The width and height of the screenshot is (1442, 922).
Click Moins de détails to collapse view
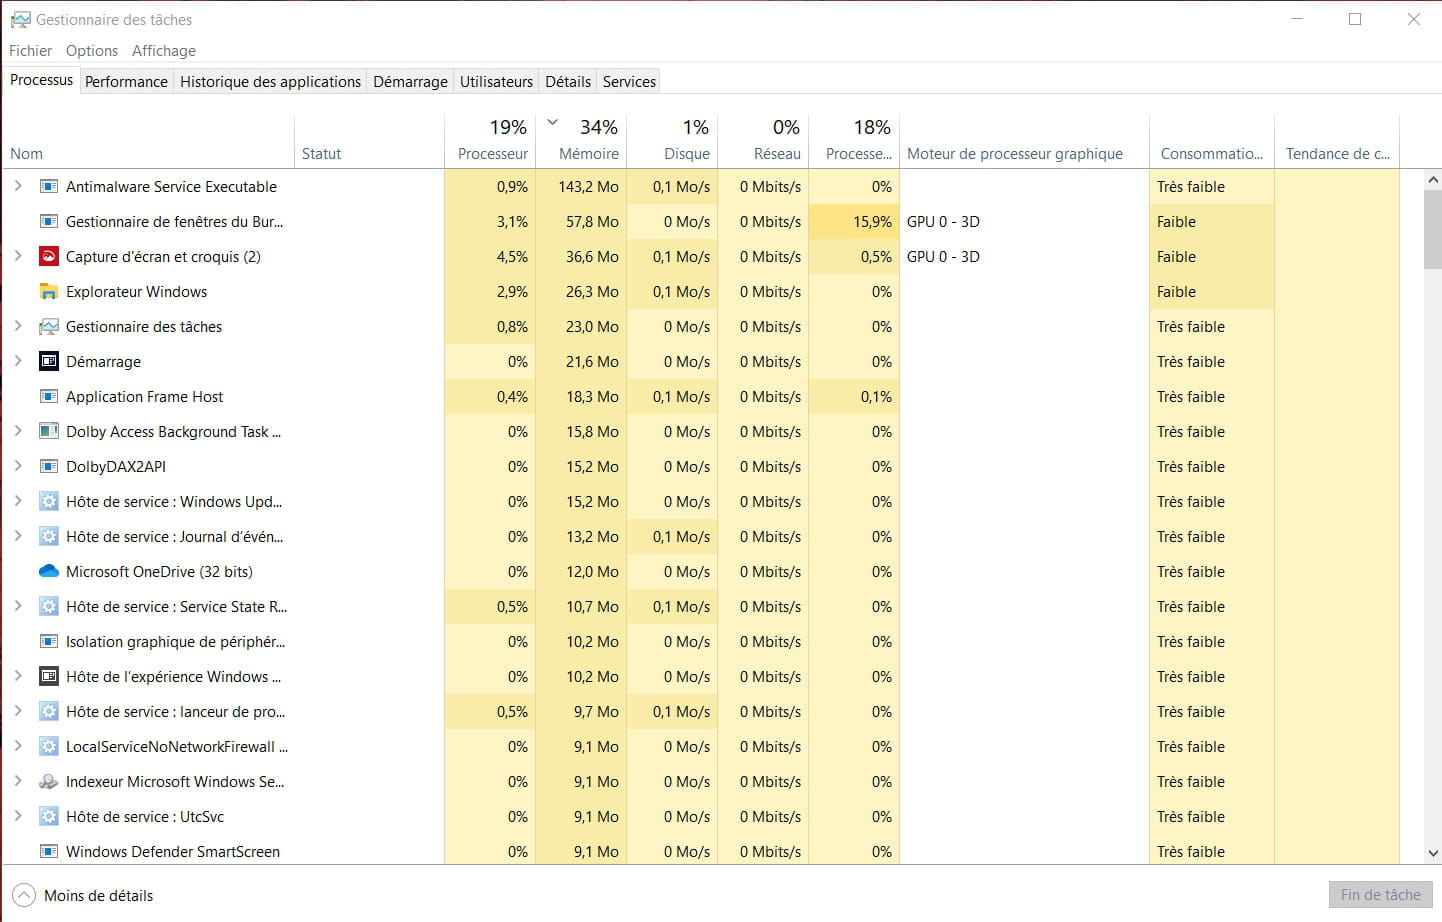pos(84,896)
